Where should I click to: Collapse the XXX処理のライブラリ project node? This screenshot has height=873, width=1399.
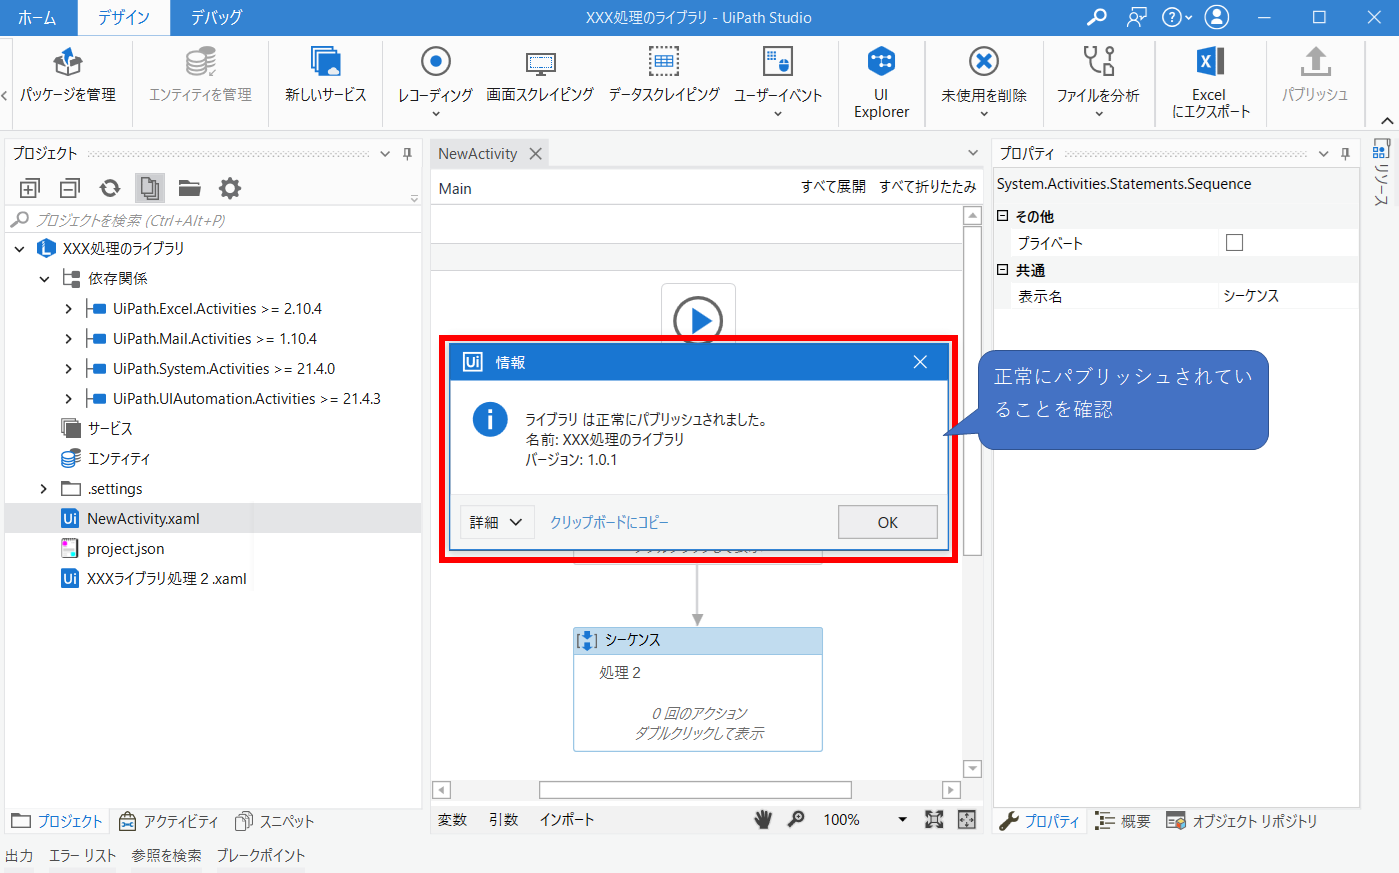point(19,248)
